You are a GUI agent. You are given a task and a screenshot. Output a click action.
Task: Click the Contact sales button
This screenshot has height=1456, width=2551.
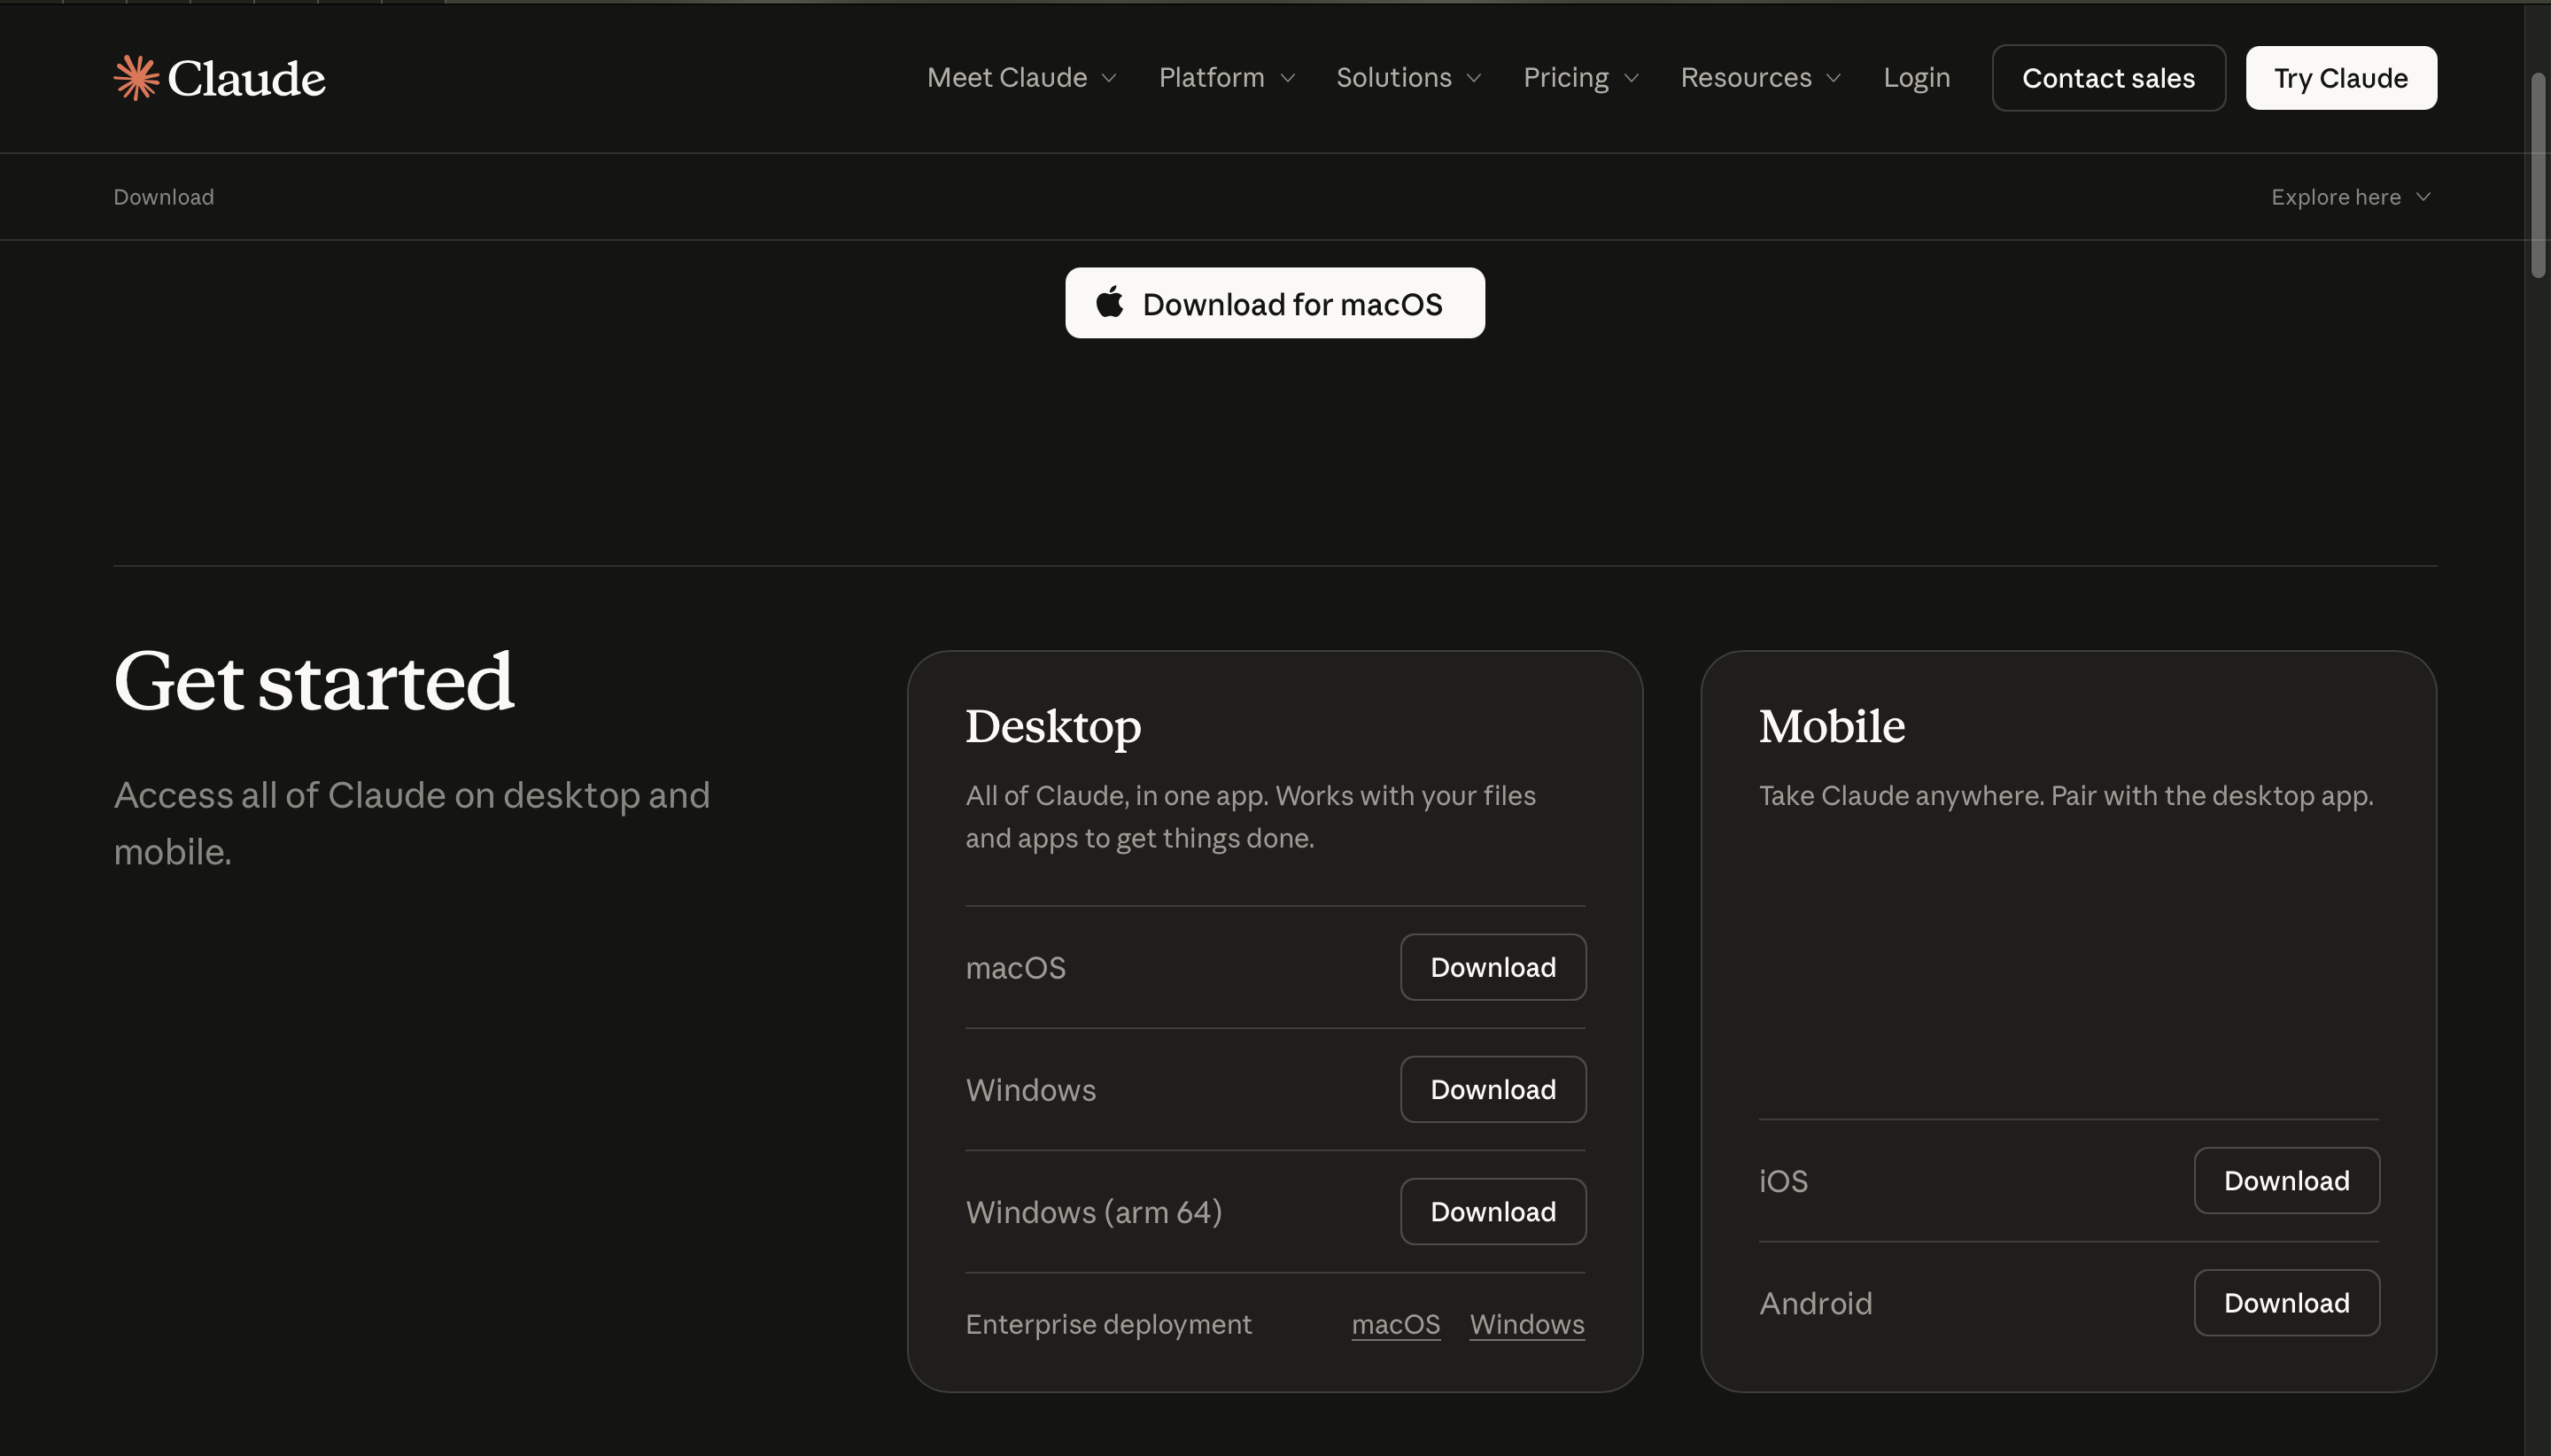(x=2109, y=78)
